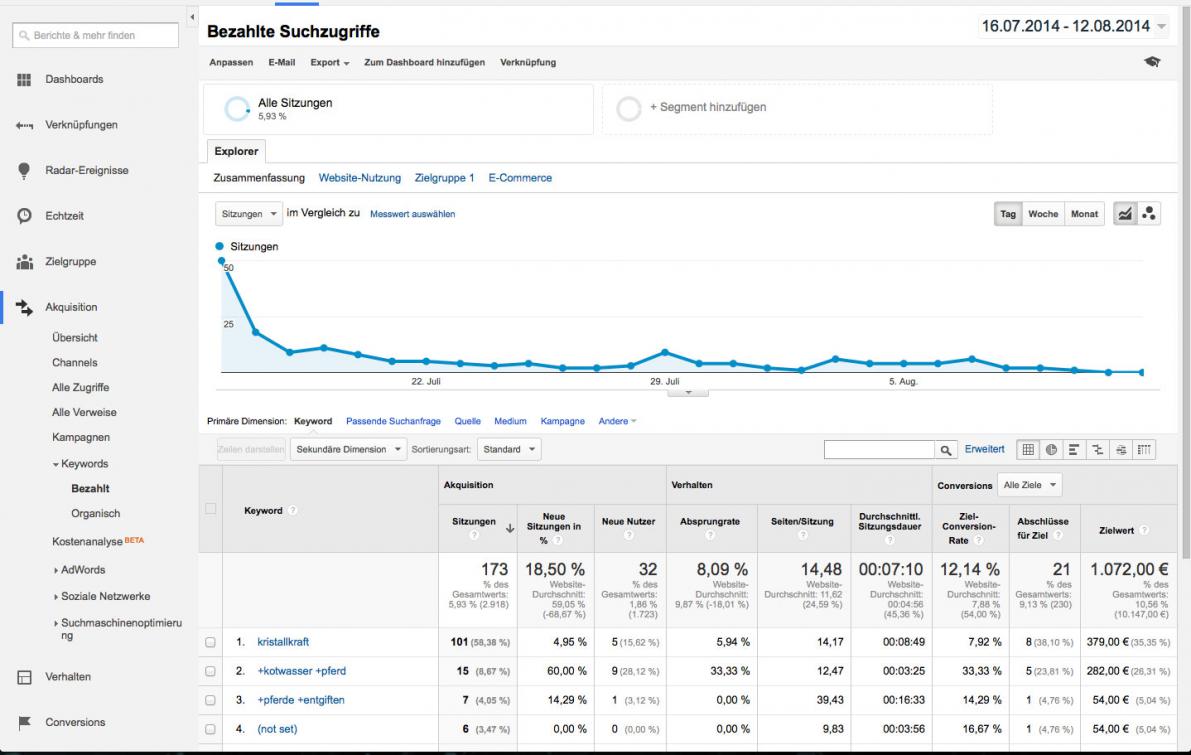
Task: Check the select-all checkbox in table header
Action: click(210, 509)
